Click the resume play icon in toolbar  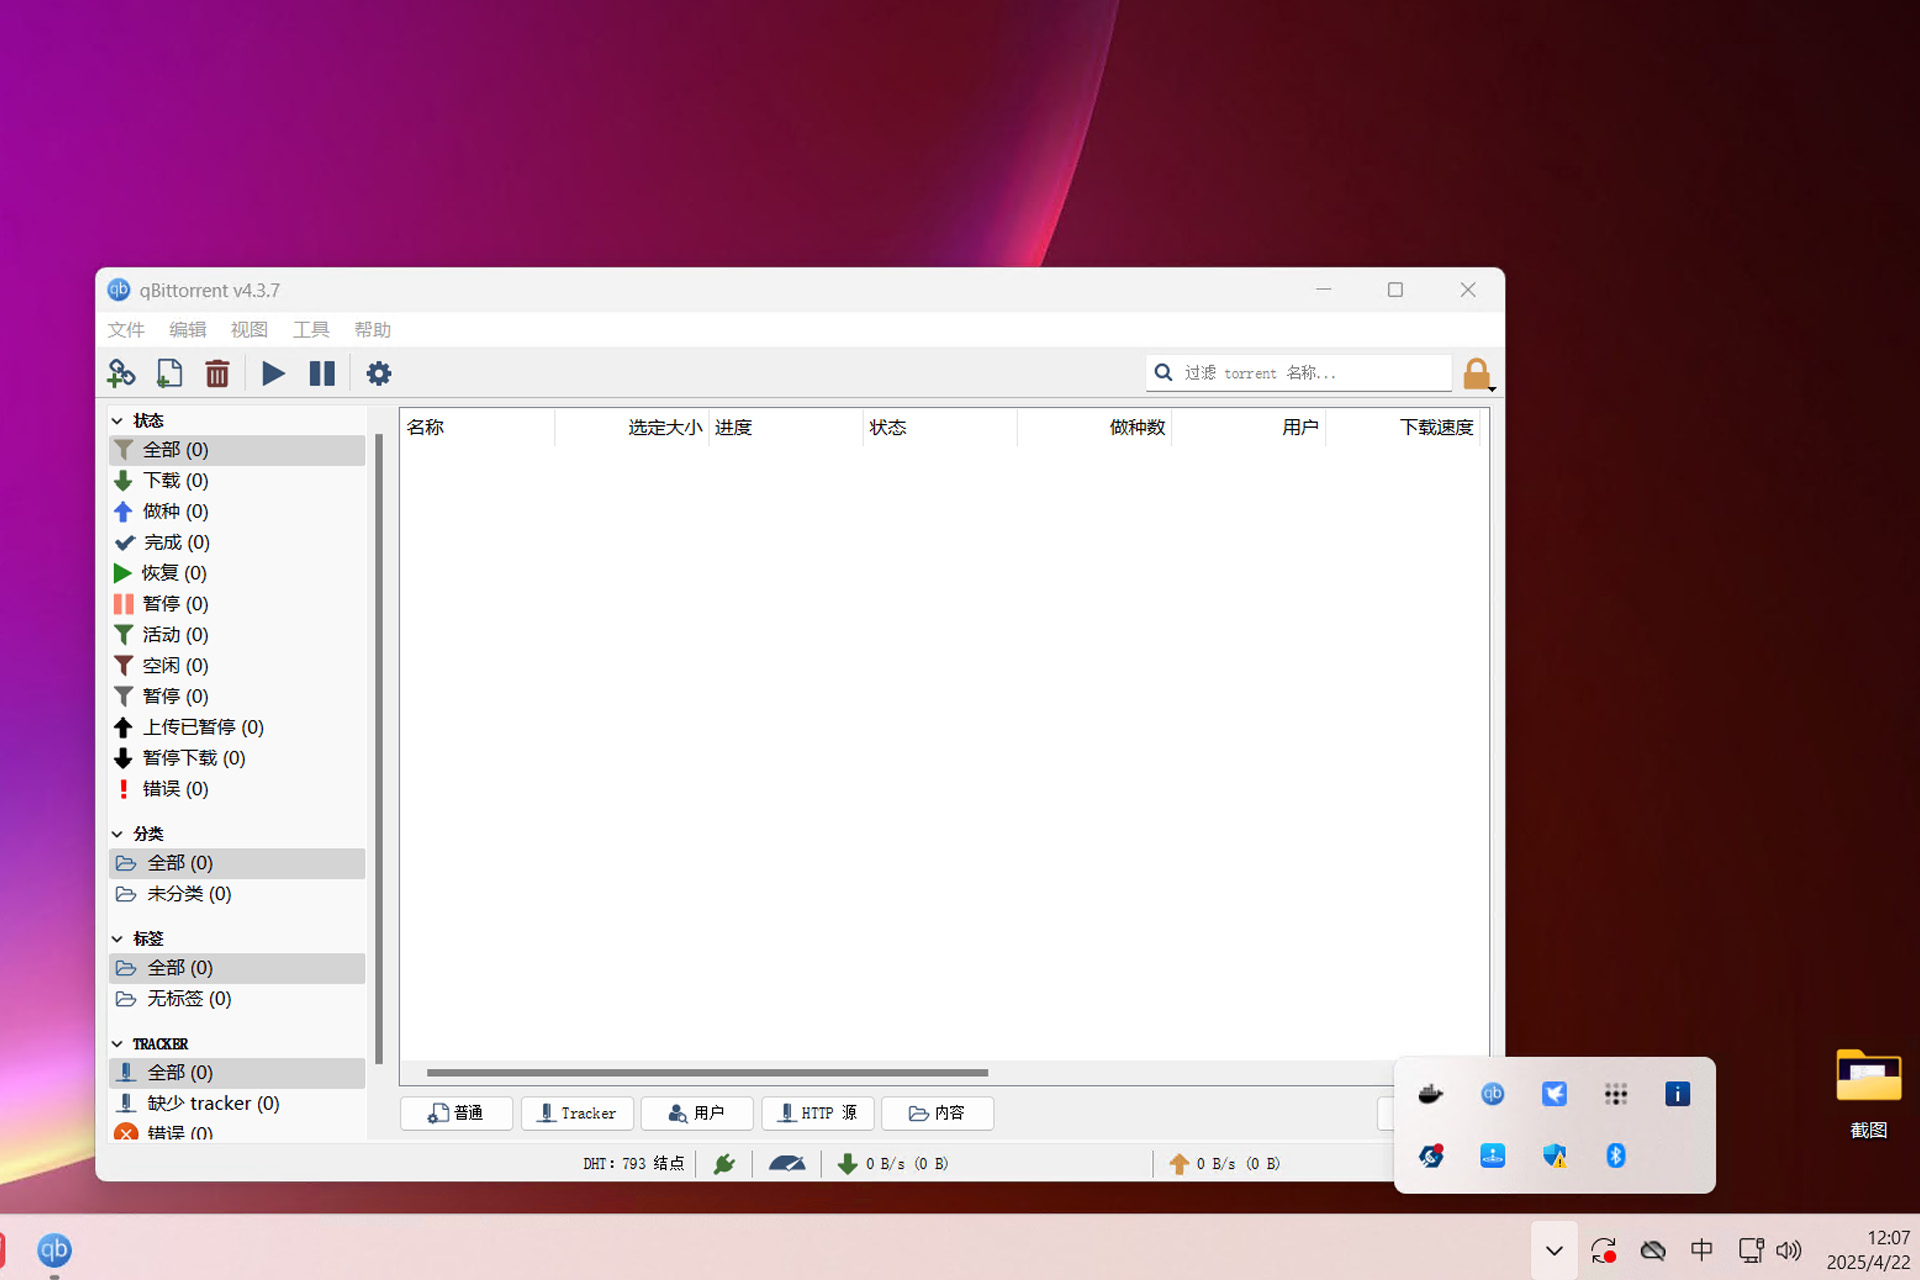pos(273,374)
